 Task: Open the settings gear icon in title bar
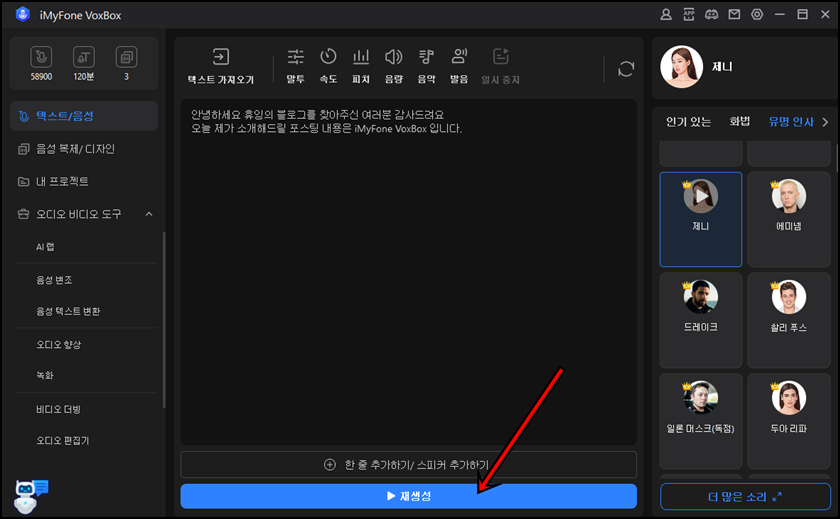757,14
